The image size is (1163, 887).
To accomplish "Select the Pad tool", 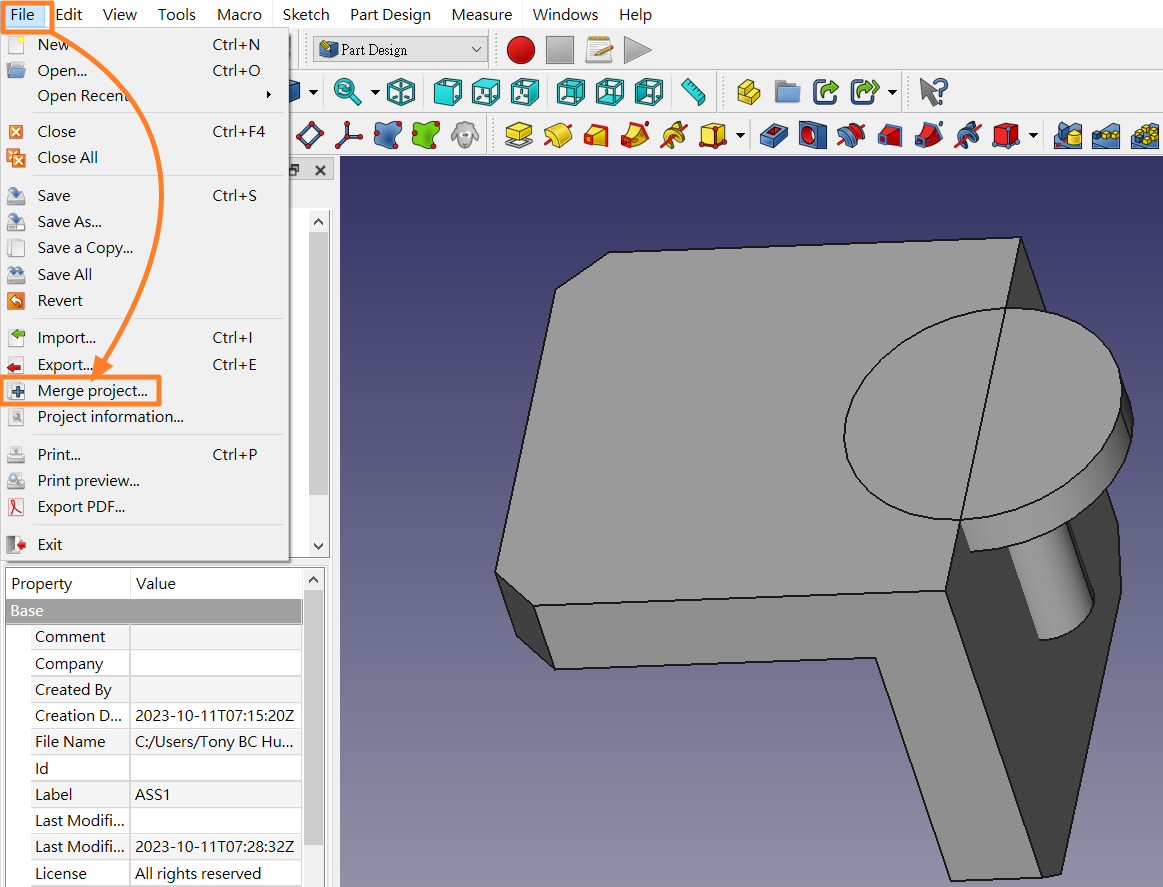I will click(519, 135).
